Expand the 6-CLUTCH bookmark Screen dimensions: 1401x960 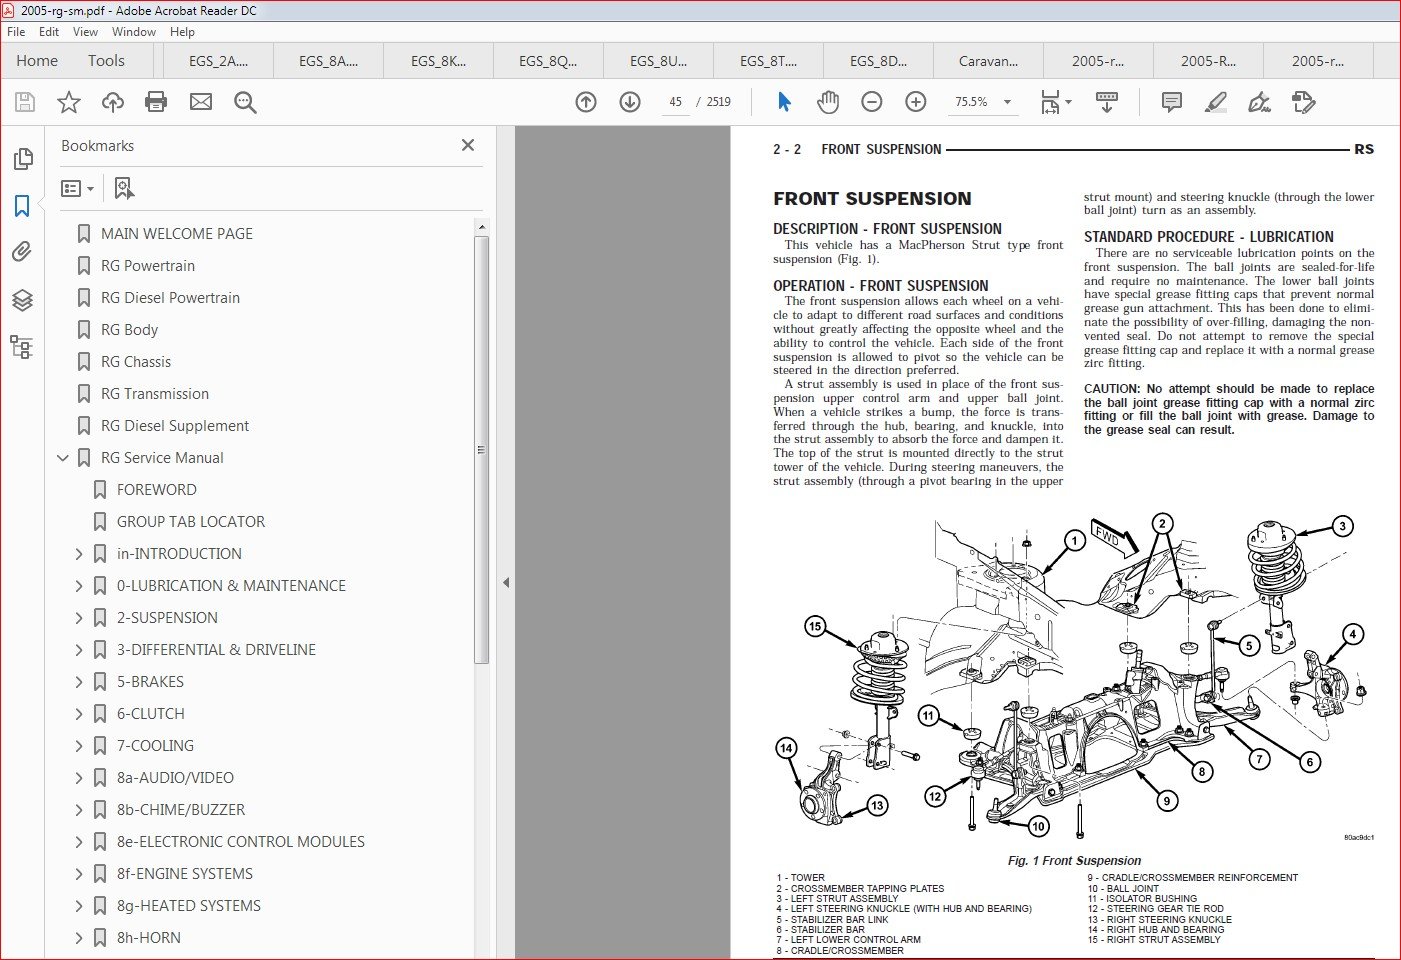(x=79, y=714)
